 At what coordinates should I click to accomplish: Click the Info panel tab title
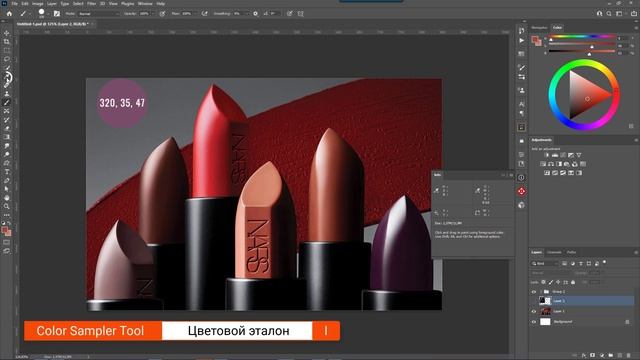[437, 175]
